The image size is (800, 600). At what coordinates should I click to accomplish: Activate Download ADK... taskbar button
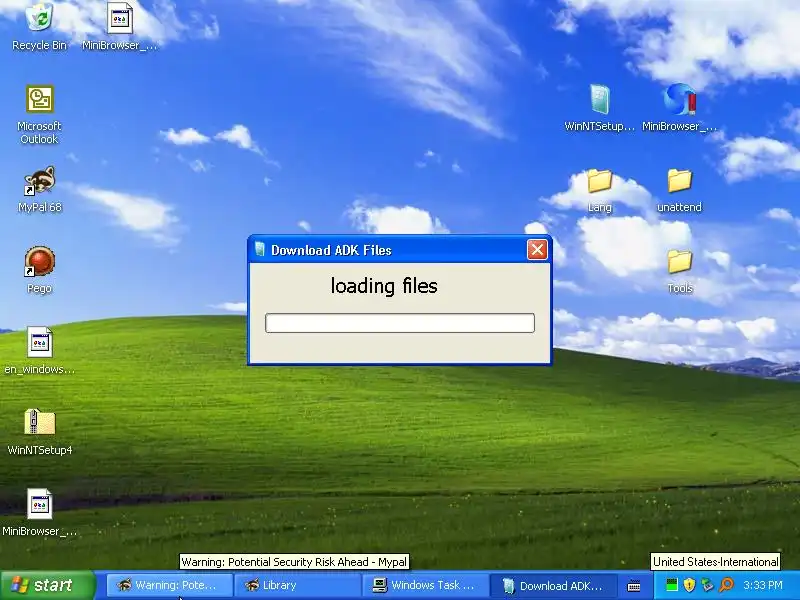555,586
